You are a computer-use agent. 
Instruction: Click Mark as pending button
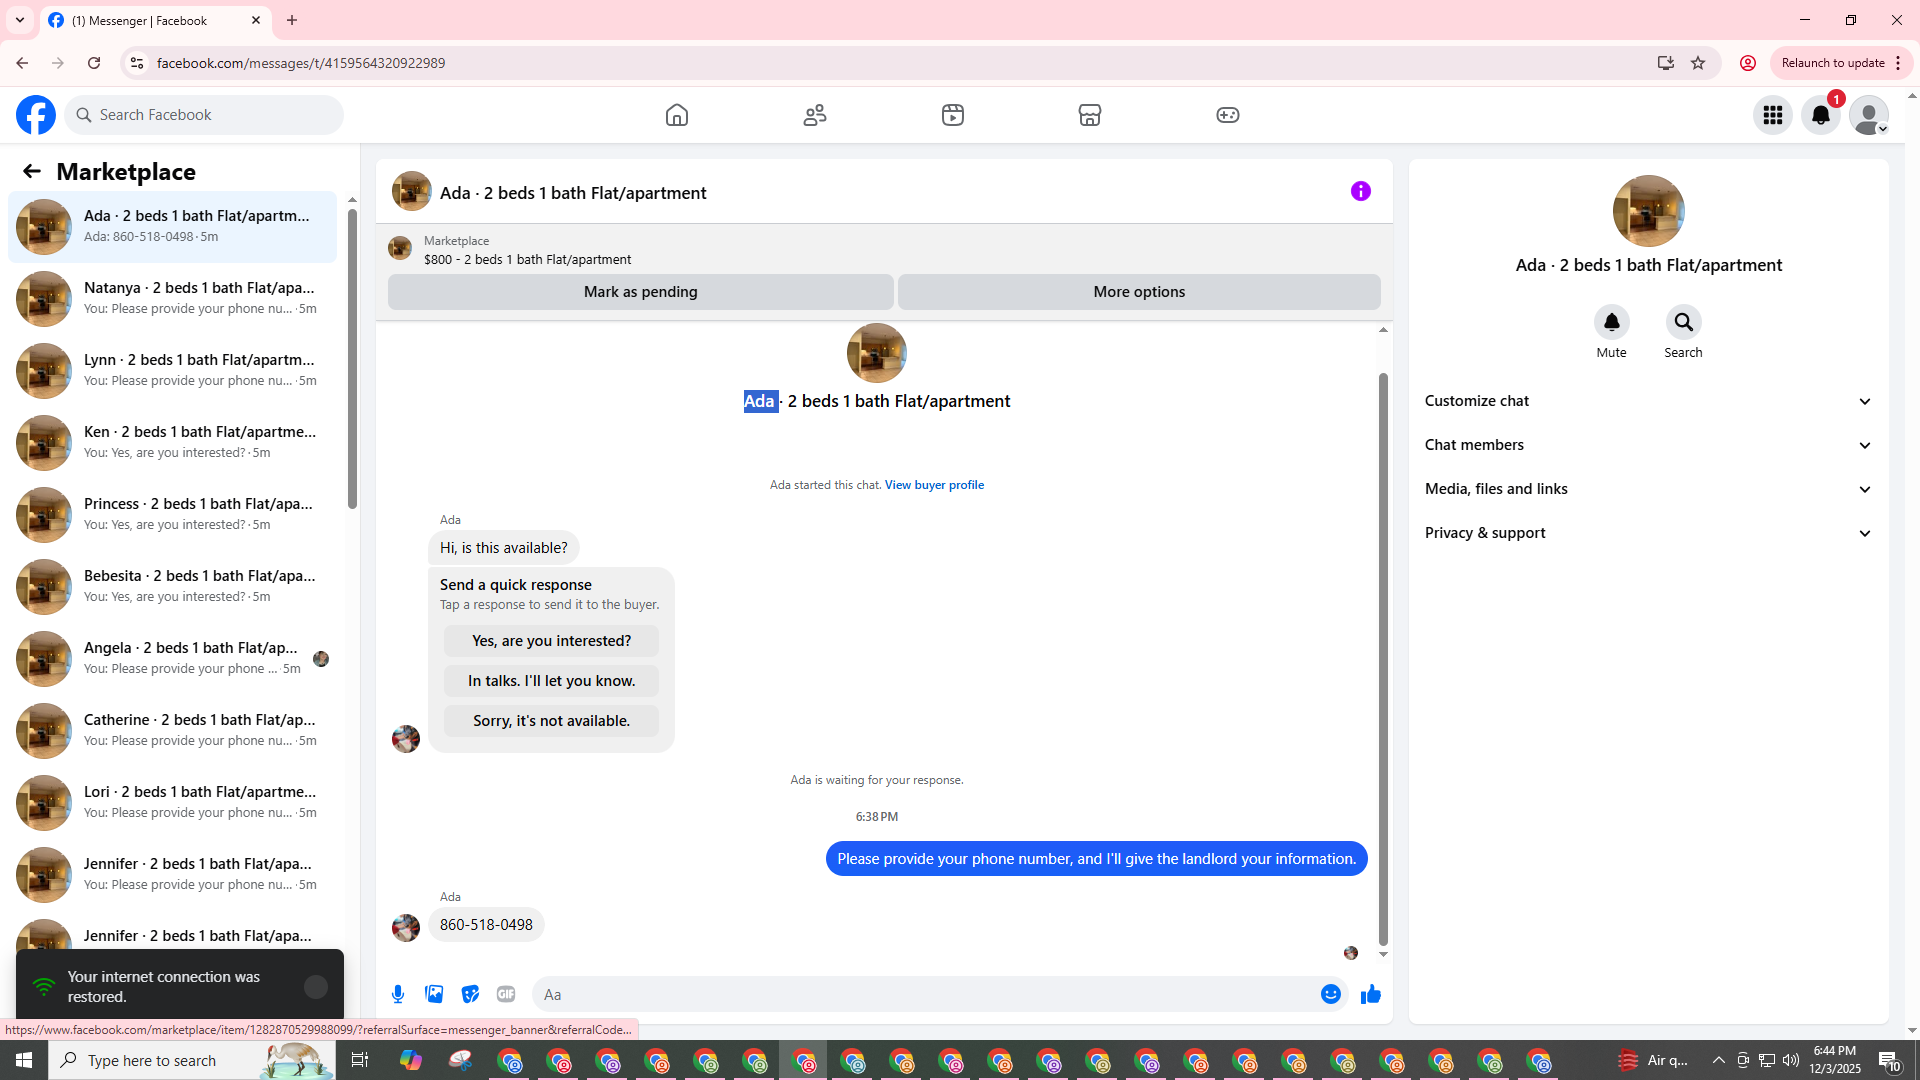(640, 292)
